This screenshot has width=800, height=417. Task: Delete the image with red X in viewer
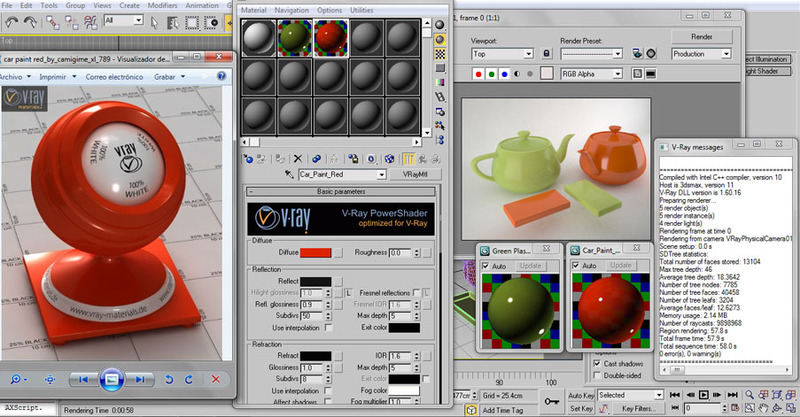(215, 379)
